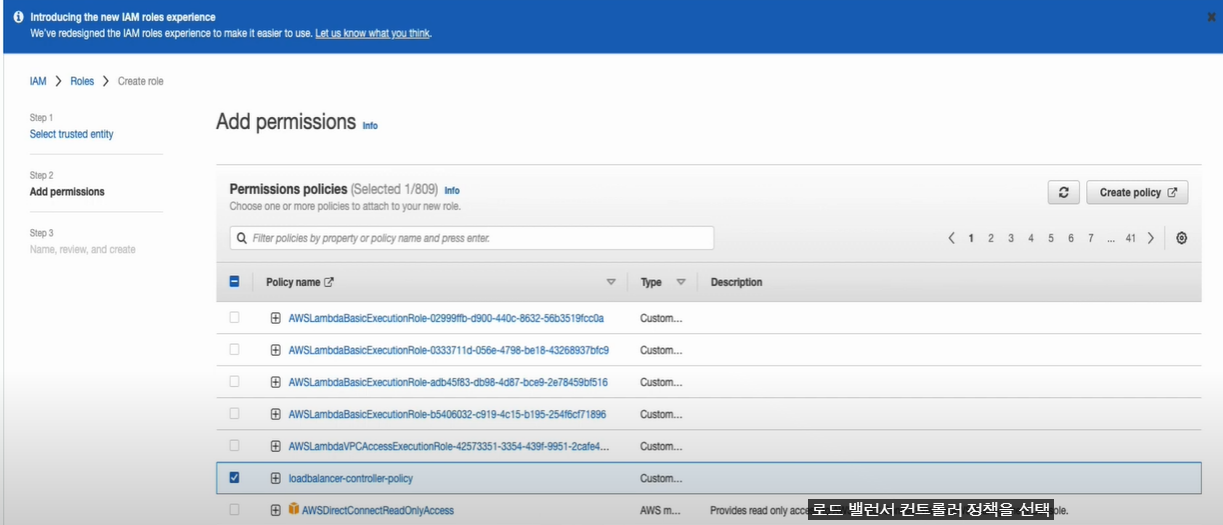Check AWSLambdaBasicExecutionRole-02999ffb policy checkbox
Viewport: 1223px width, 525px height.
234,317
